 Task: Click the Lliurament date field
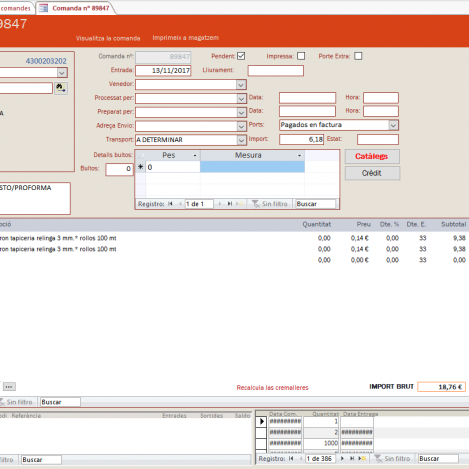click(276, 71)
